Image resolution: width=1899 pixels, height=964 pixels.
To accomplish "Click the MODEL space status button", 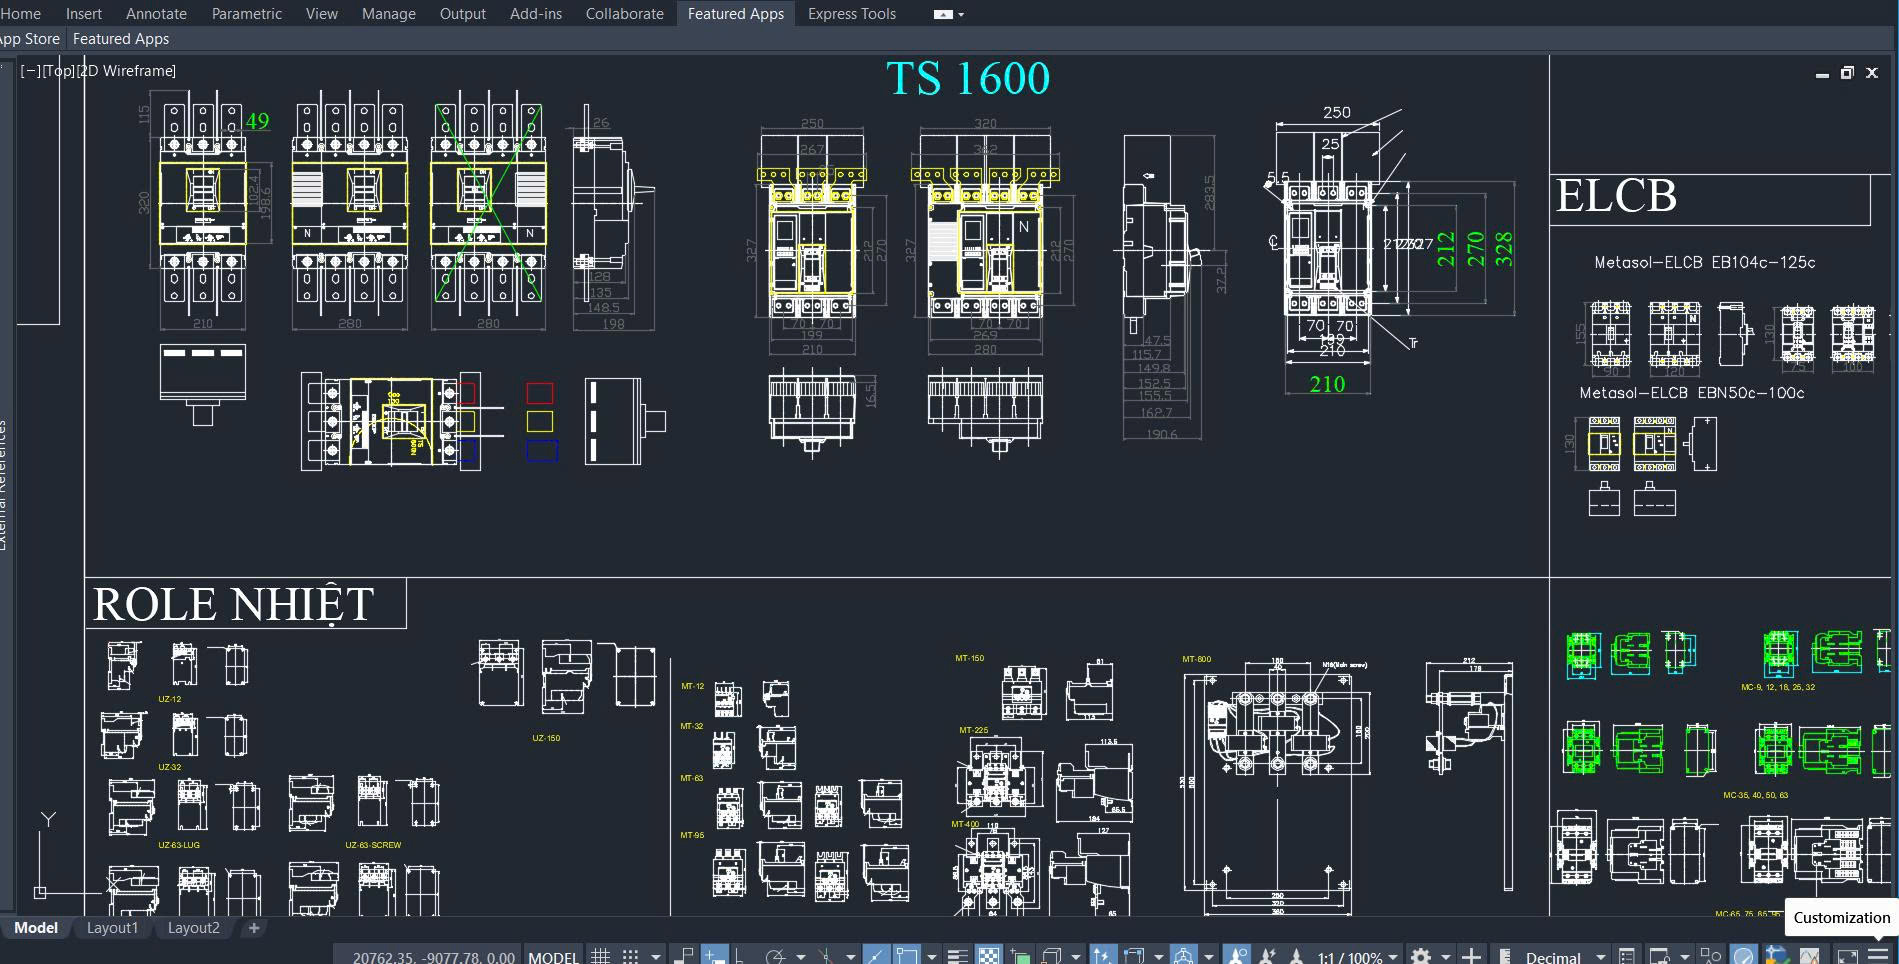I will click(x=553, y=957).
